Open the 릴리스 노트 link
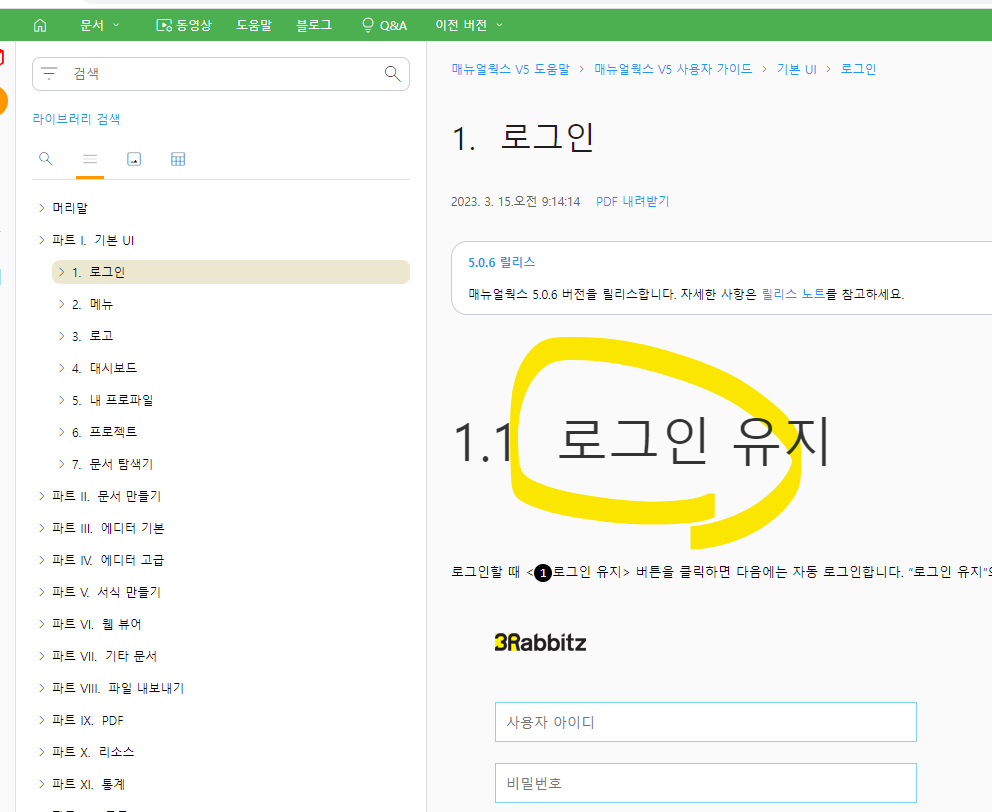The width and height of the screenshot is (992, 812). point(793,294)
